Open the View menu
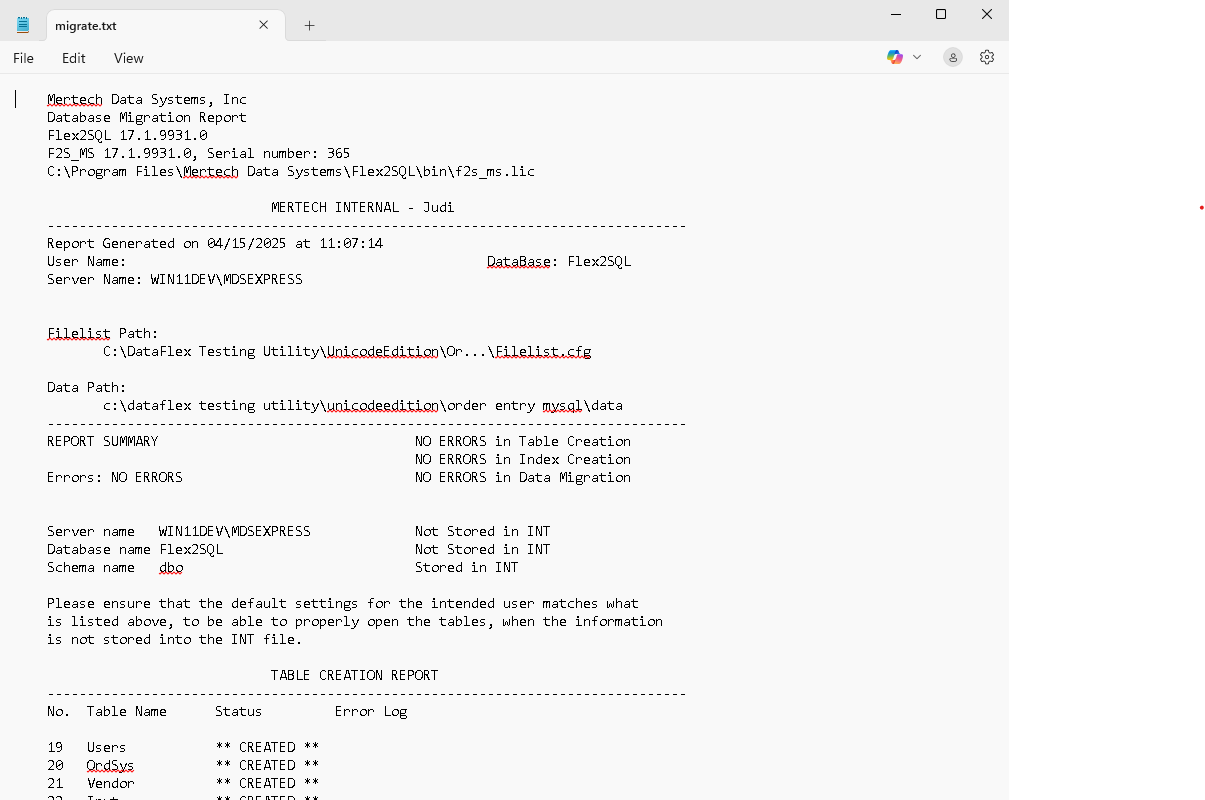Image resolution: width=1205 pixels, height=800 pixels. 128,58
